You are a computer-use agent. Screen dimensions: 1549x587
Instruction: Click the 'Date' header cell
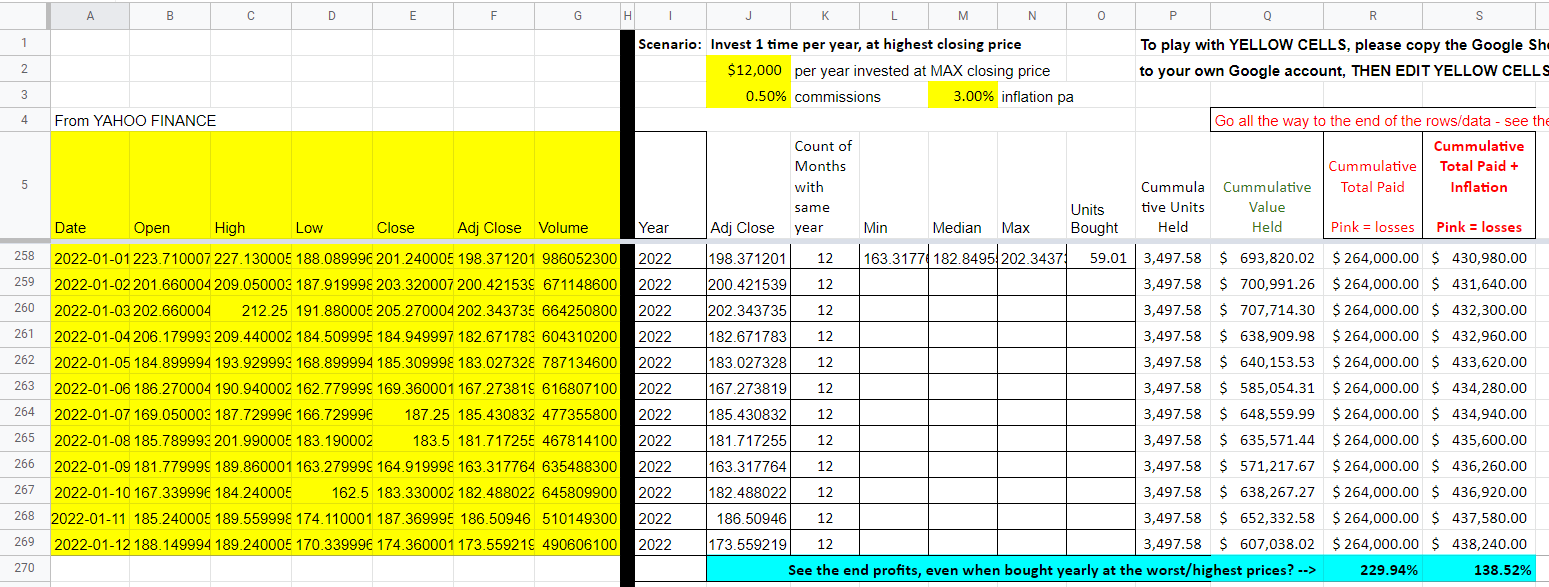[x=90, y=186]
